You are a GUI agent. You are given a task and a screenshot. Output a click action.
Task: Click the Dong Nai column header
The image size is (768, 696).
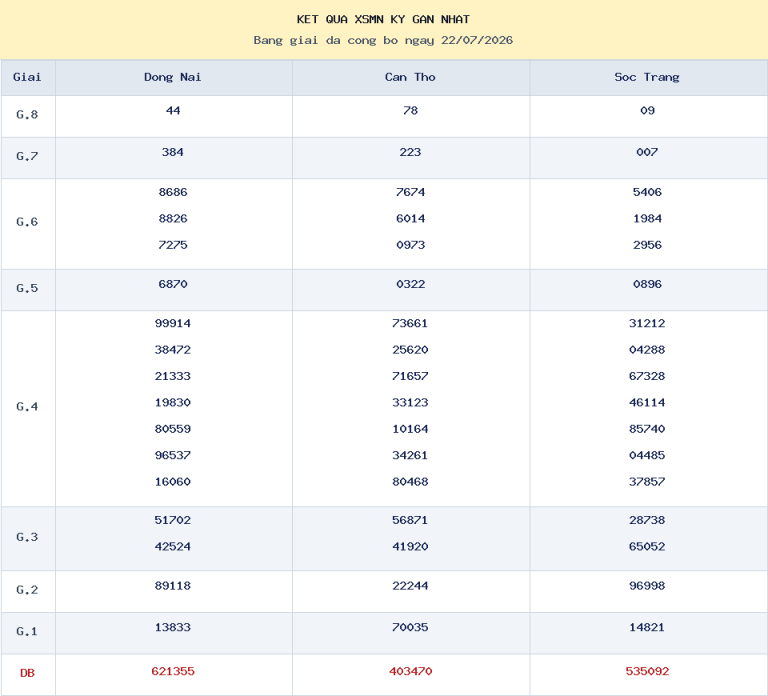click(173, 77)
